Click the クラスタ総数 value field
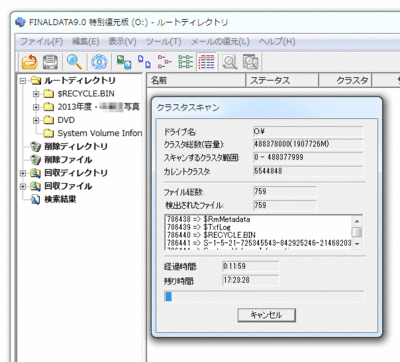The image size is (400, 362). pos(308,144)
